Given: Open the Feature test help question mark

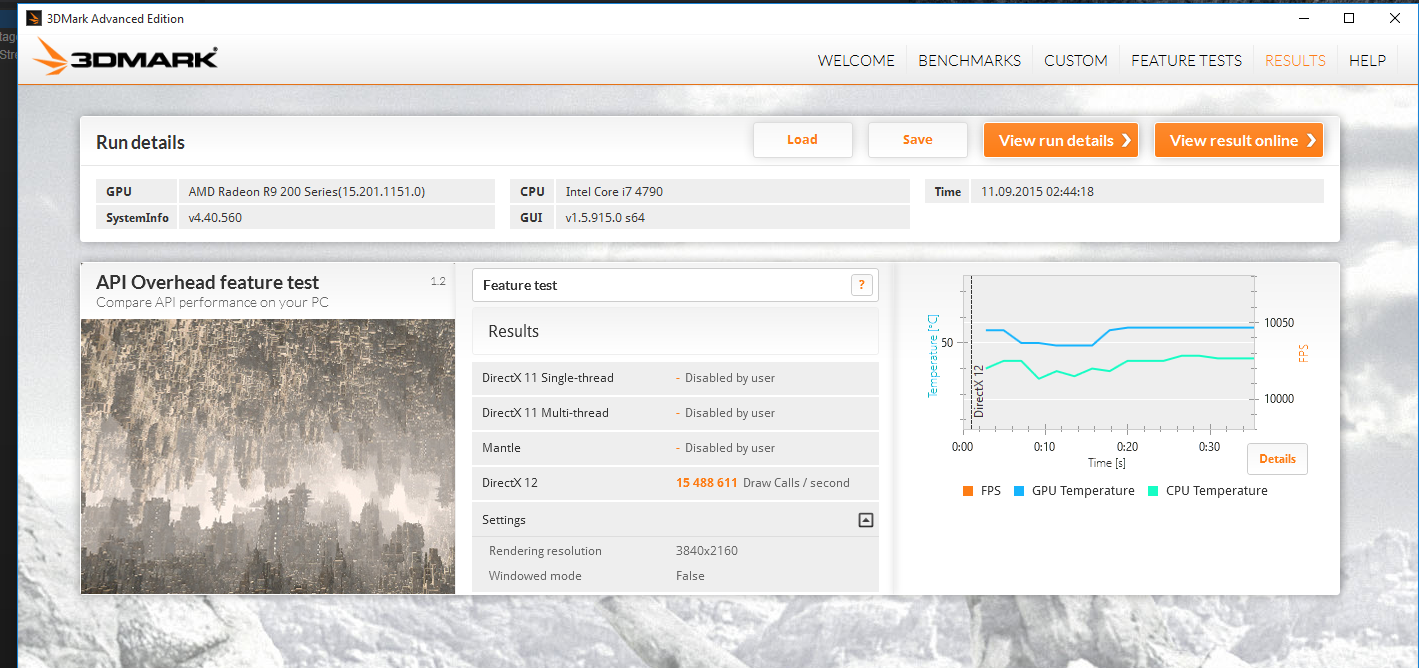Looking at the screenshot, I should click(x=861, y=285).
